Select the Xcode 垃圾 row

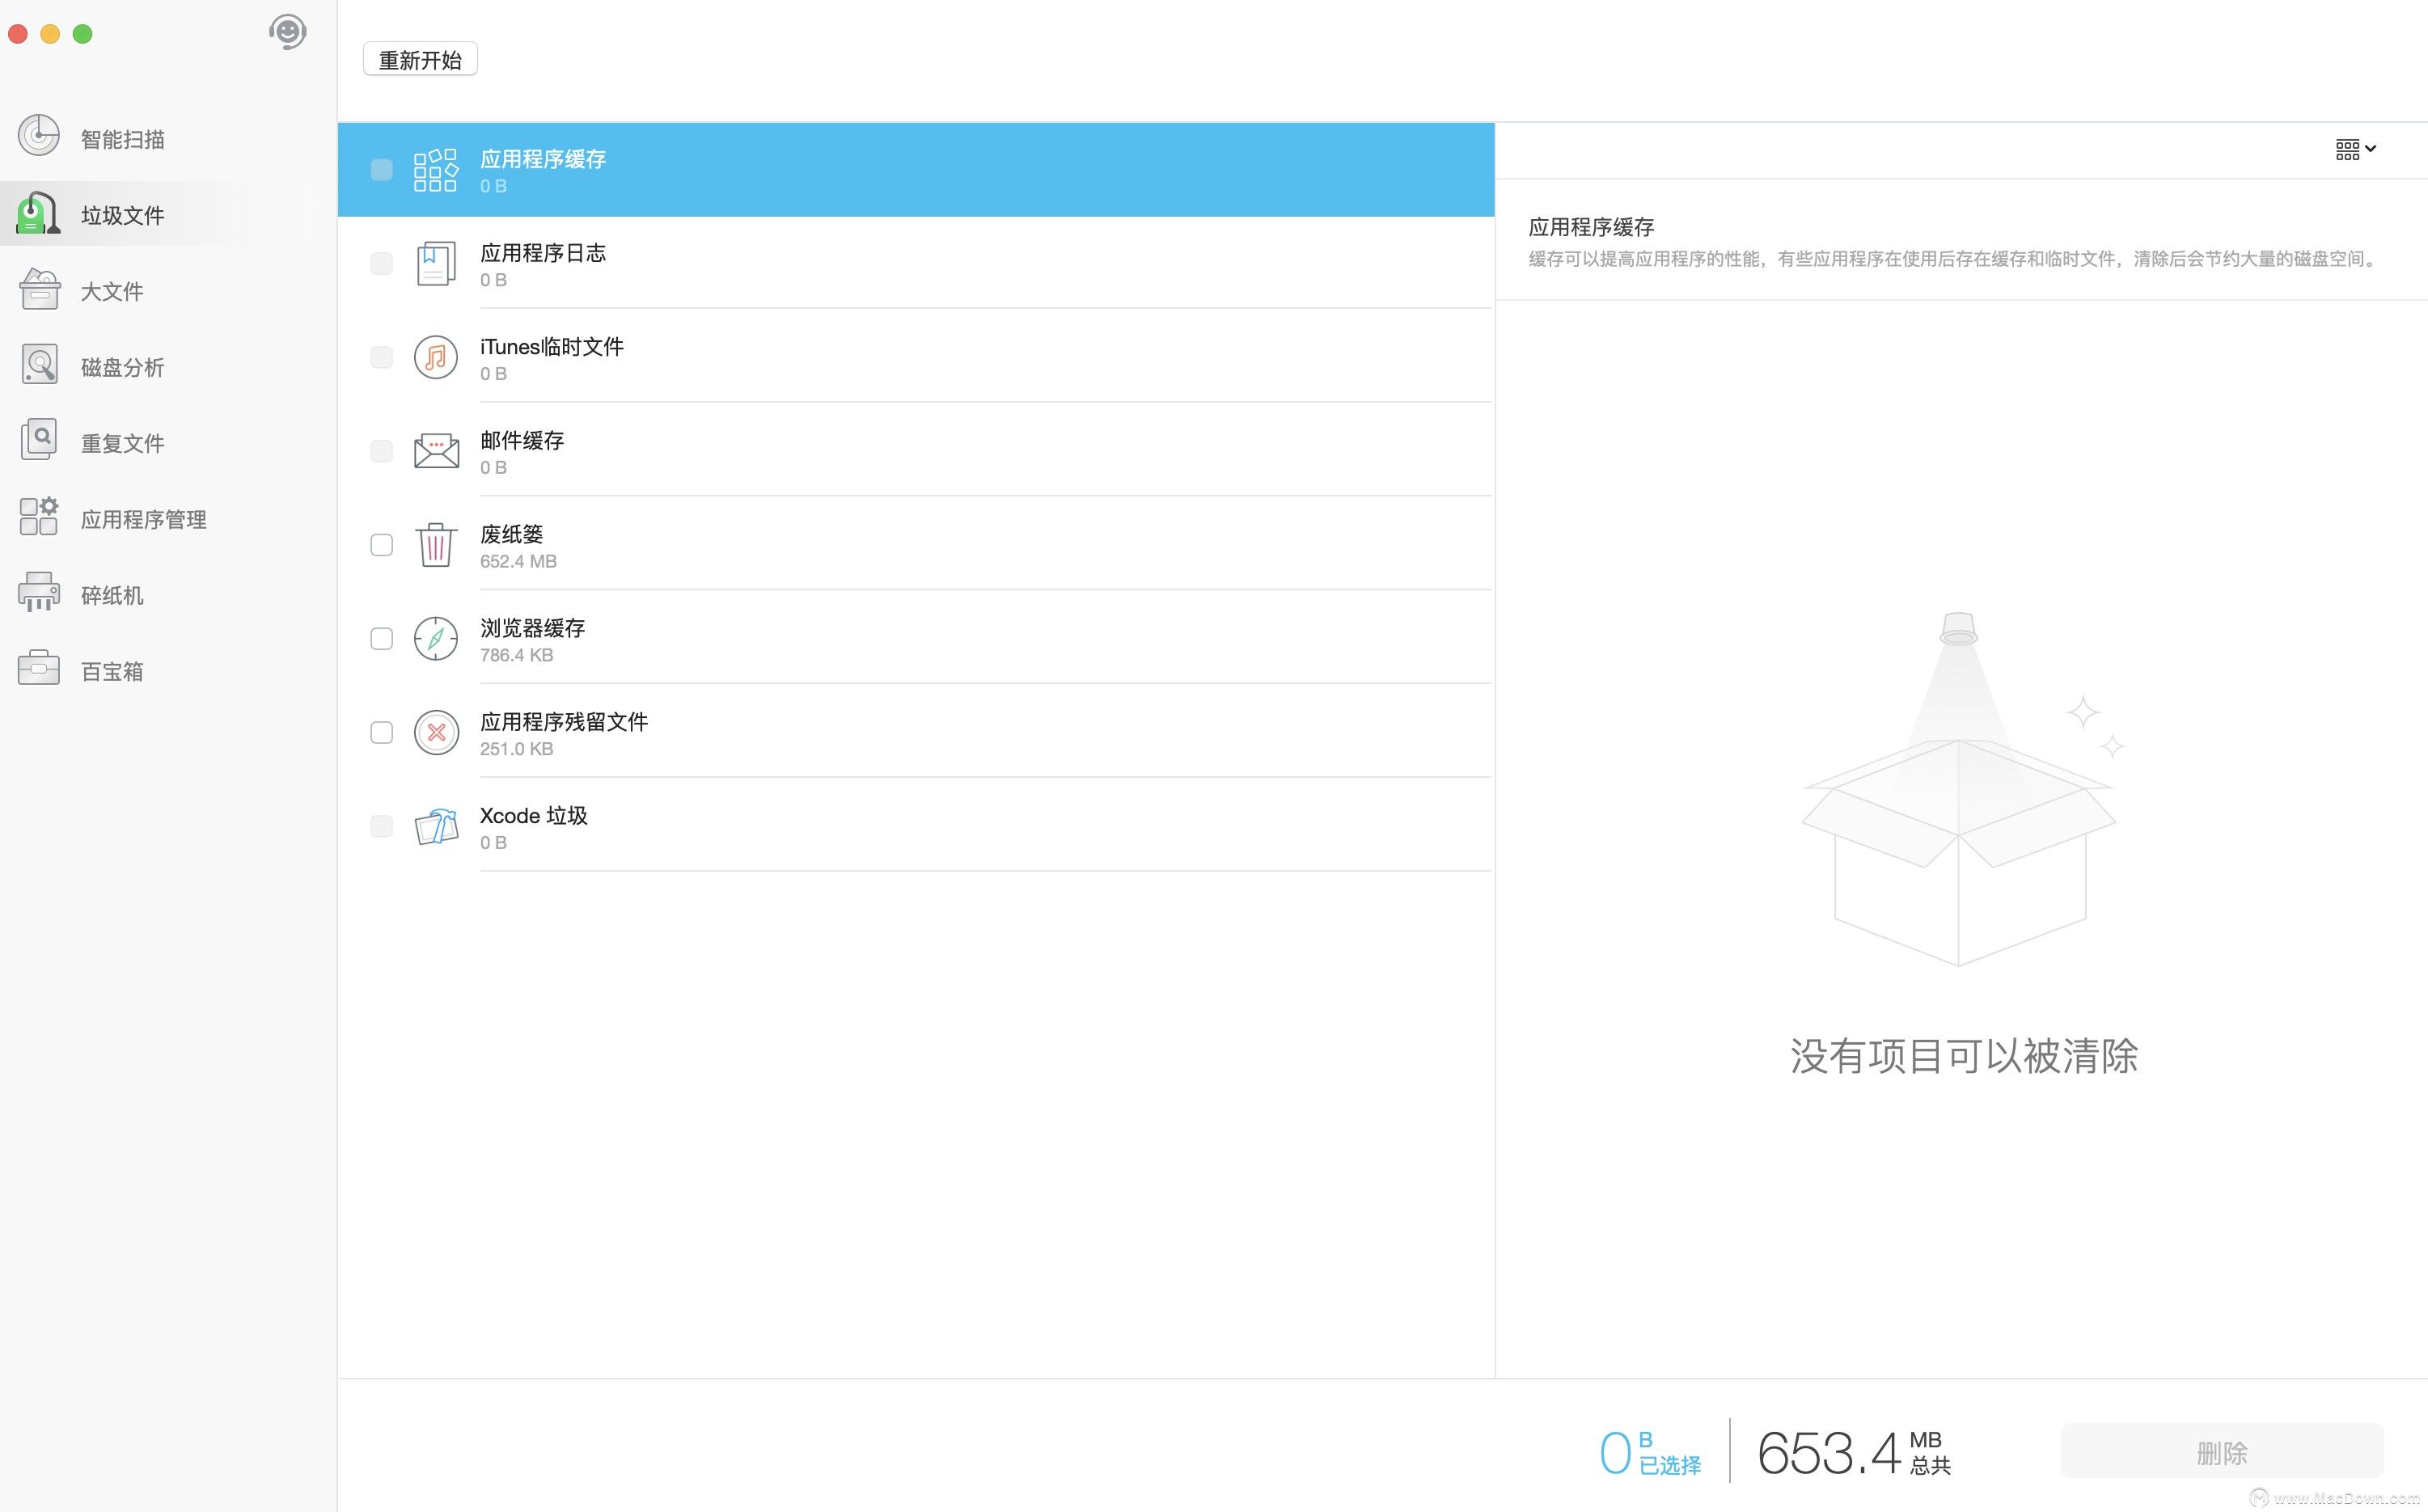pos(915,826)
